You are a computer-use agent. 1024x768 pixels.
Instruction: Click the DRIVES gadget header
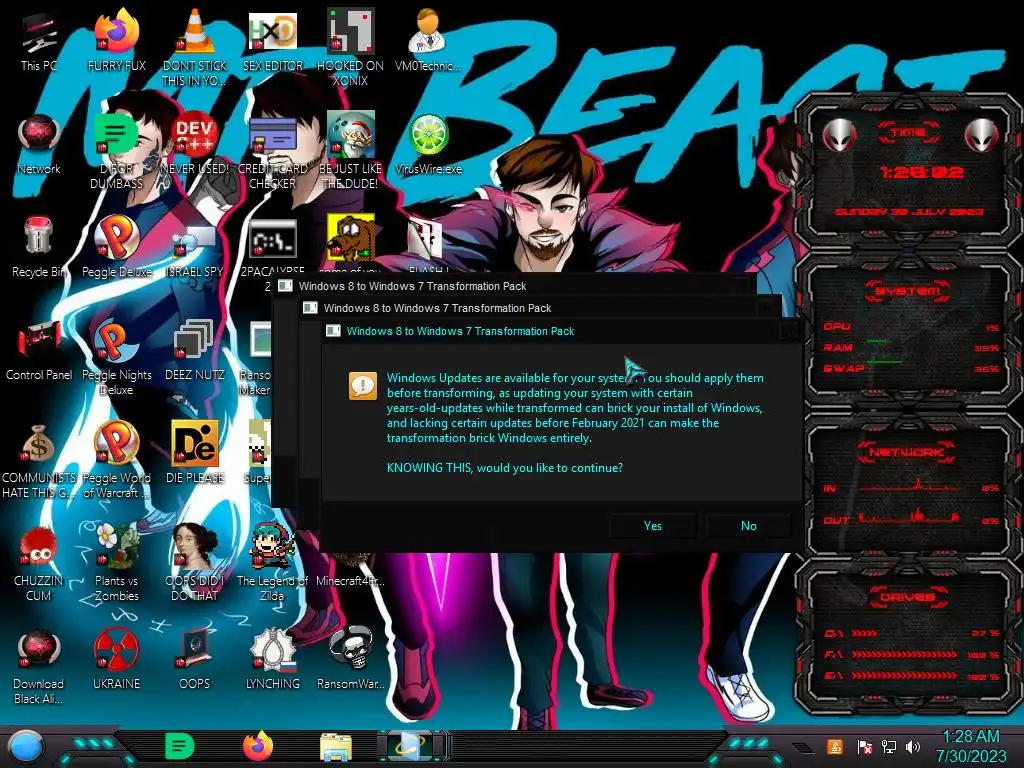[x=906, y=597]
